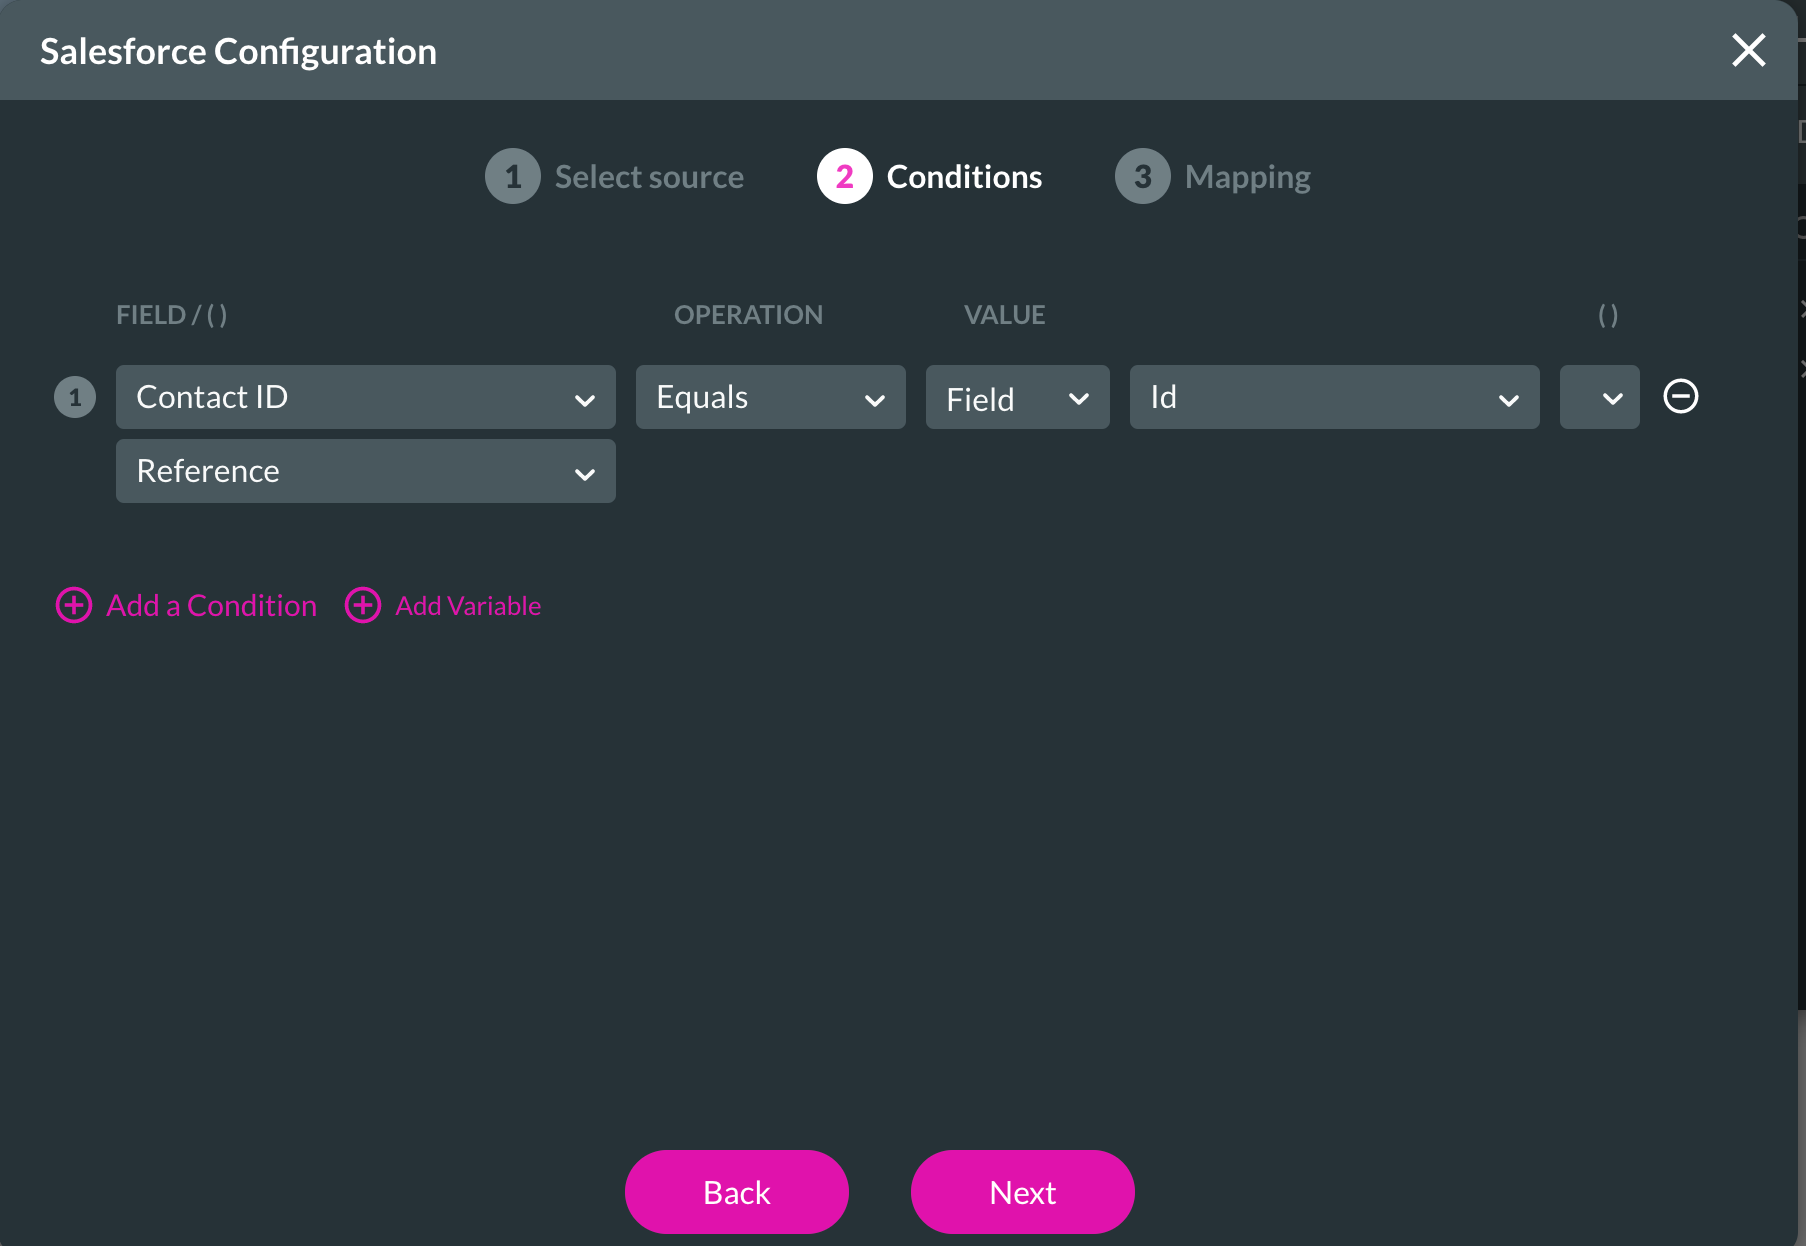Open the Reference dropdown

coord(366,471)
